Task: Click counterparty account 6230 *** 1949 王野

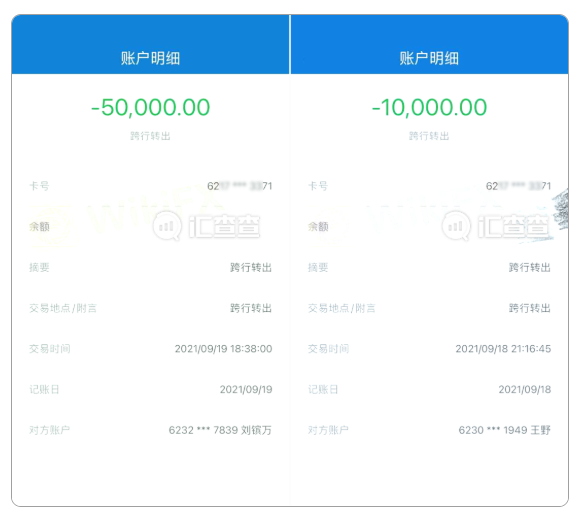Action: pyautogui.click(x=505, y=430)
